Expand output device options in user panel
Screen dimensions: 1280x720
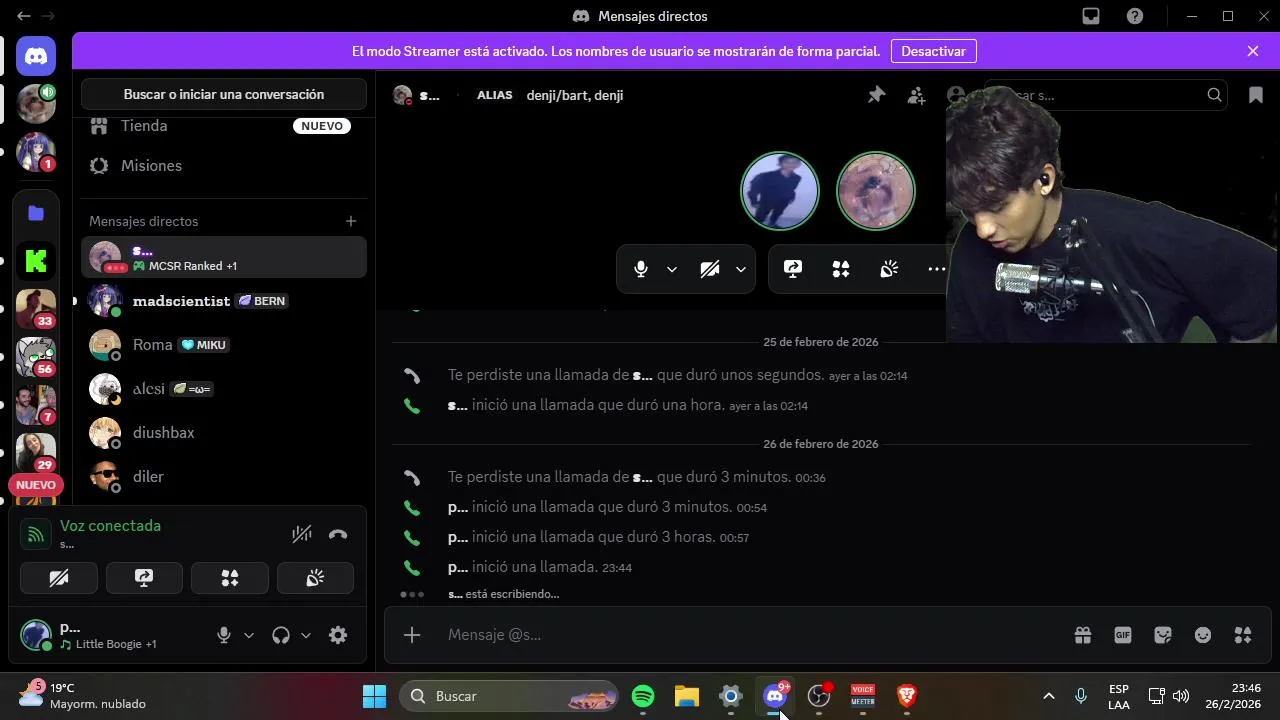(x=306, y=635)
